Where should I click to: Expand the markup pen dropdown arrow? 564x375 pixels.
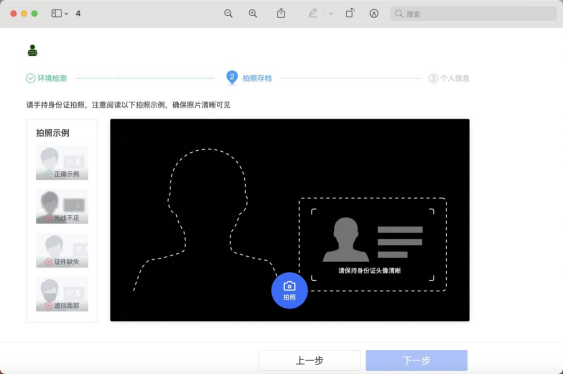331,14
